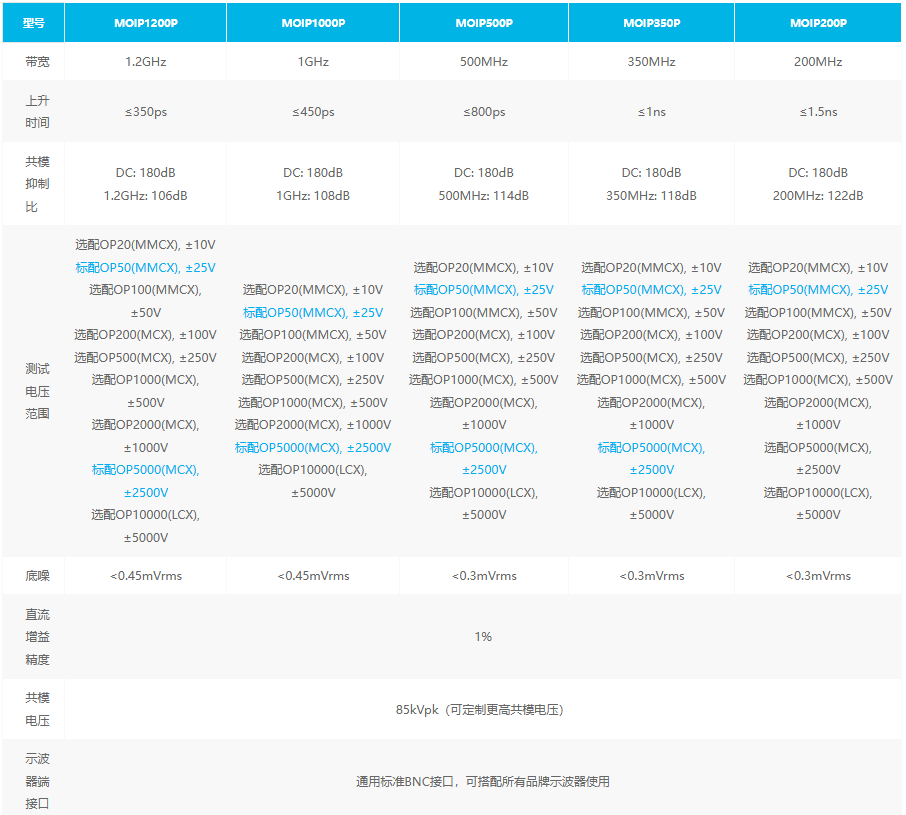
Task: Click the MOIP500P header cell
Action: tap(484, 23)
